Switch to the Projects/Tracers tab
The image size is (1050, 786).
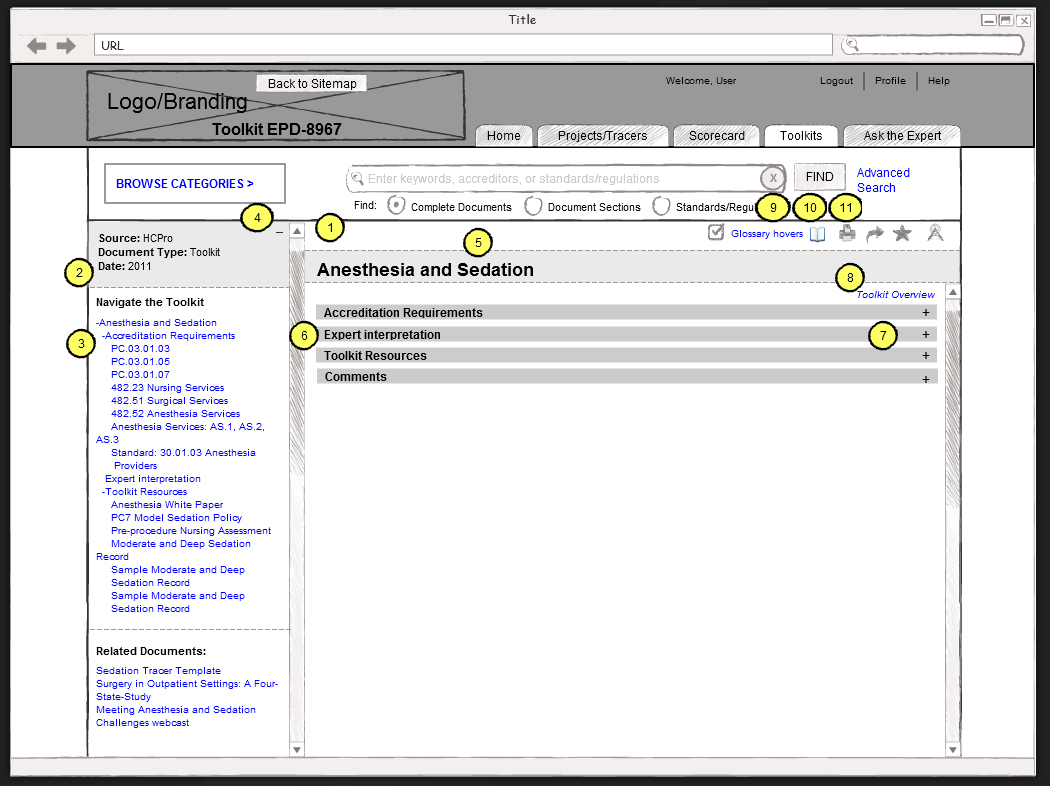click(603, 136)
